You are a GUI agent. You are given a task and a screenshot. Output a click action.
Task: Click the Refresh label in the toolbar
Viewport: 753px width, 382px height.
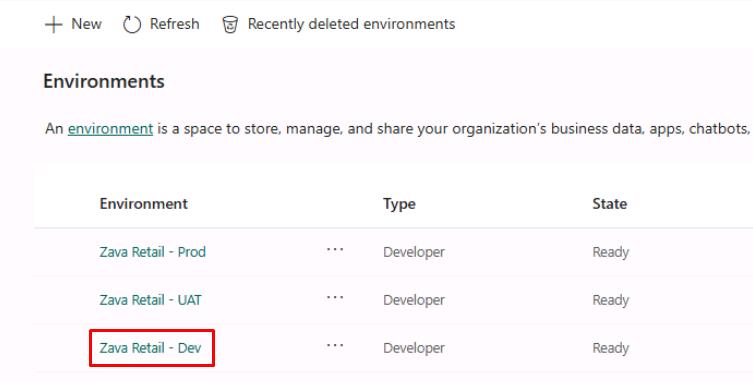click(x=174, y=24)
